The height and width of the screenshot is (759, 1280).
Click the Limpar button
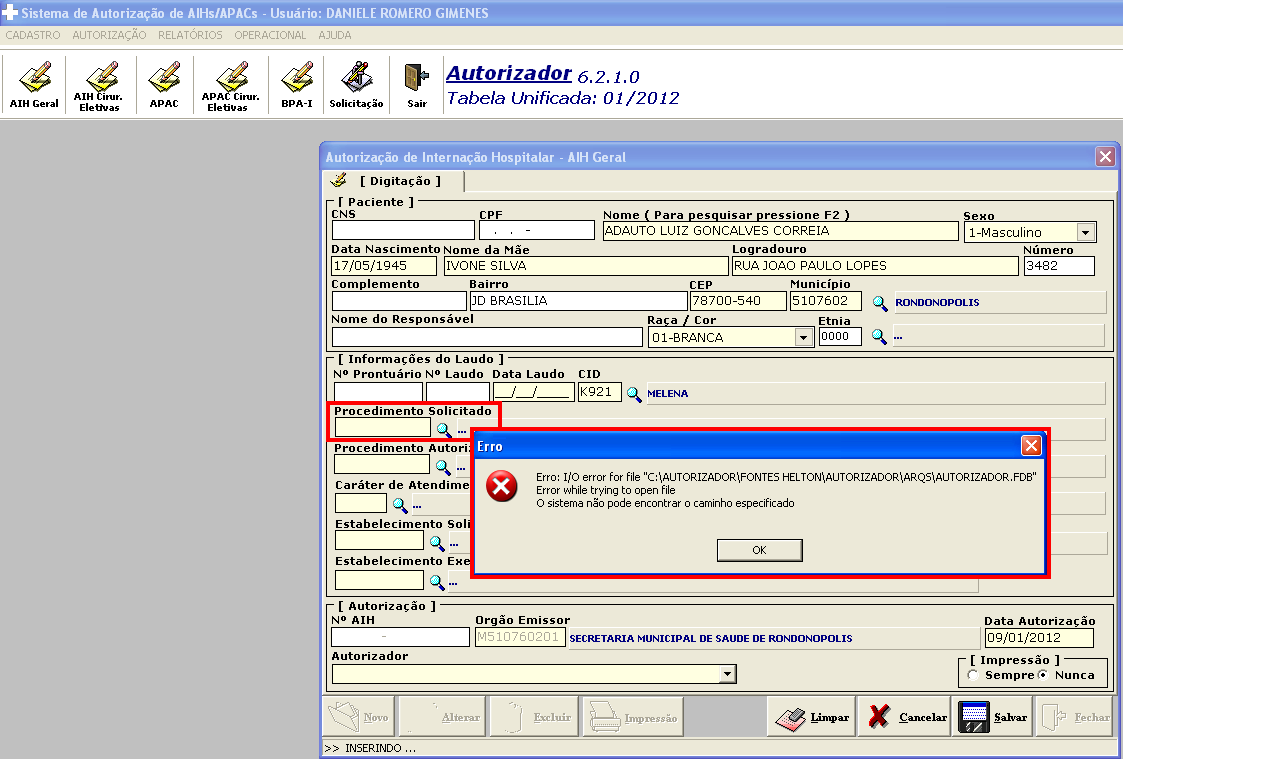pos(811,717)
